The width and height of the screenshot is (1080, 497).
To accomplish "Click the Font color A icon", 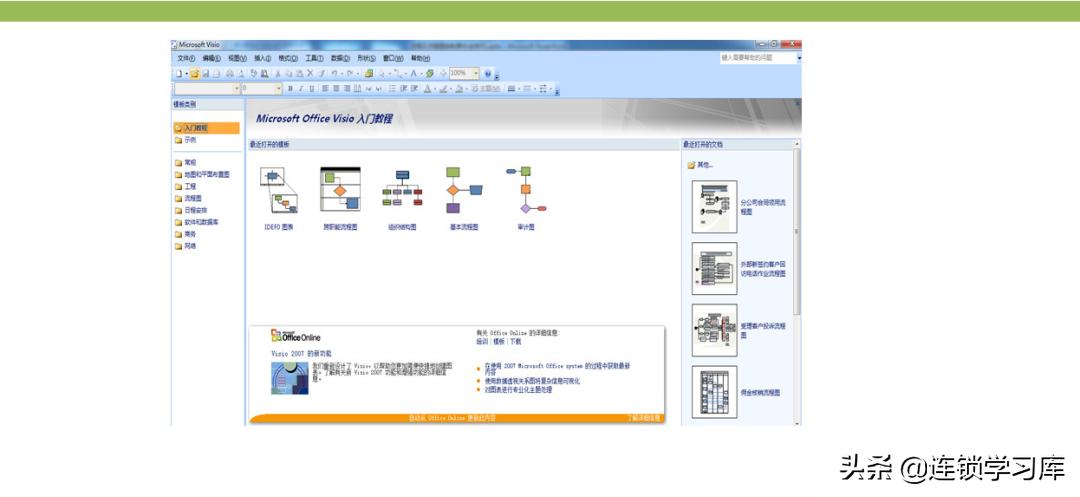I will pyautogui.click(x=427, y=88).
